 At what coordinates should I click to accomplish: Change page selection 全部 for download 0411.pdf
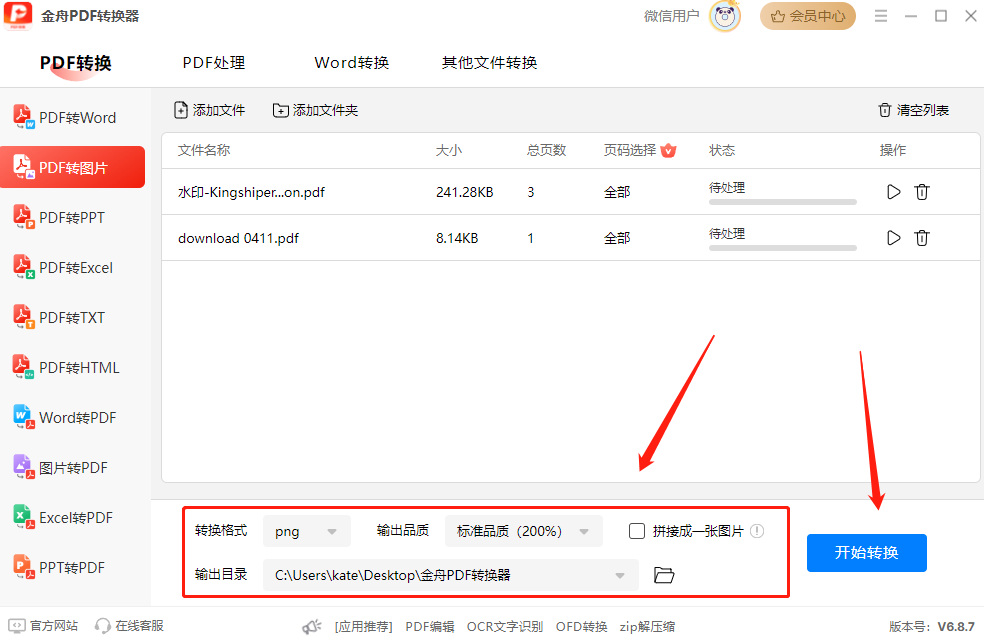pyautogui.click(x=617, y=238)
